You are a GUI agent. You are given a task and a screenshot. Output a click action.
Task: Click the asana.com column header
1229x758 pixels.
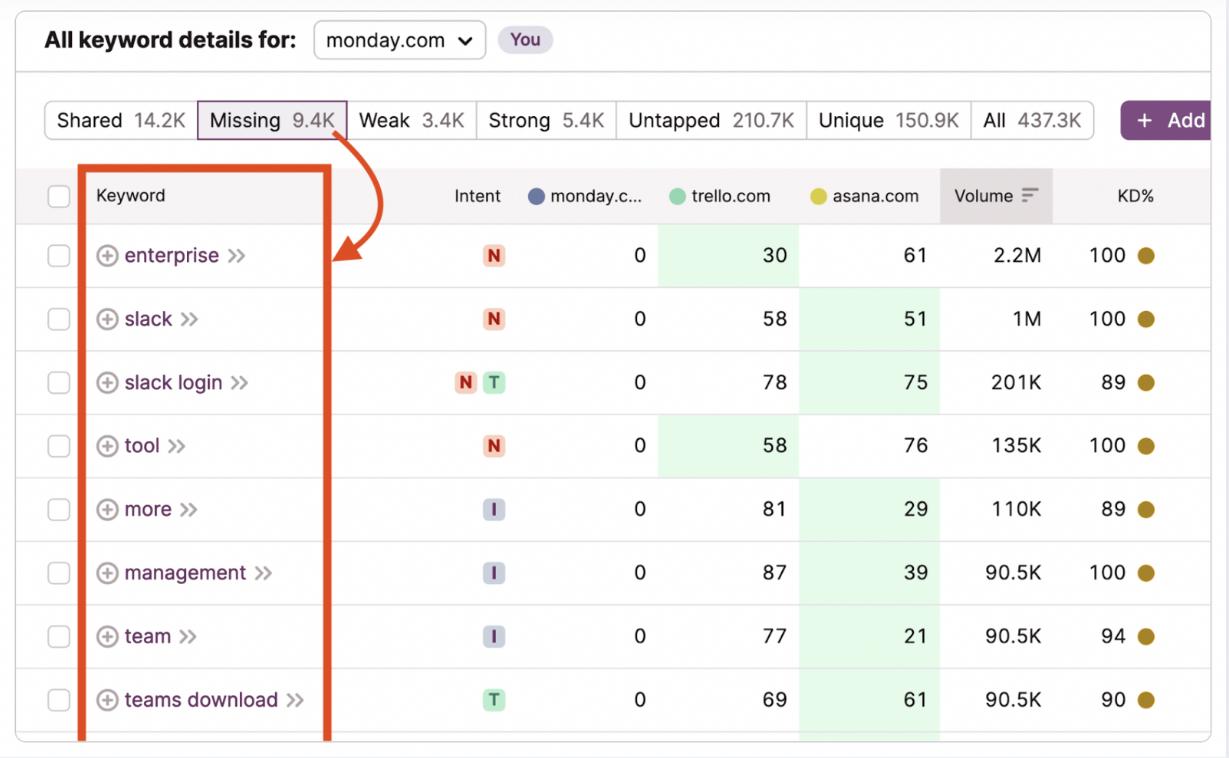[864, 196]
